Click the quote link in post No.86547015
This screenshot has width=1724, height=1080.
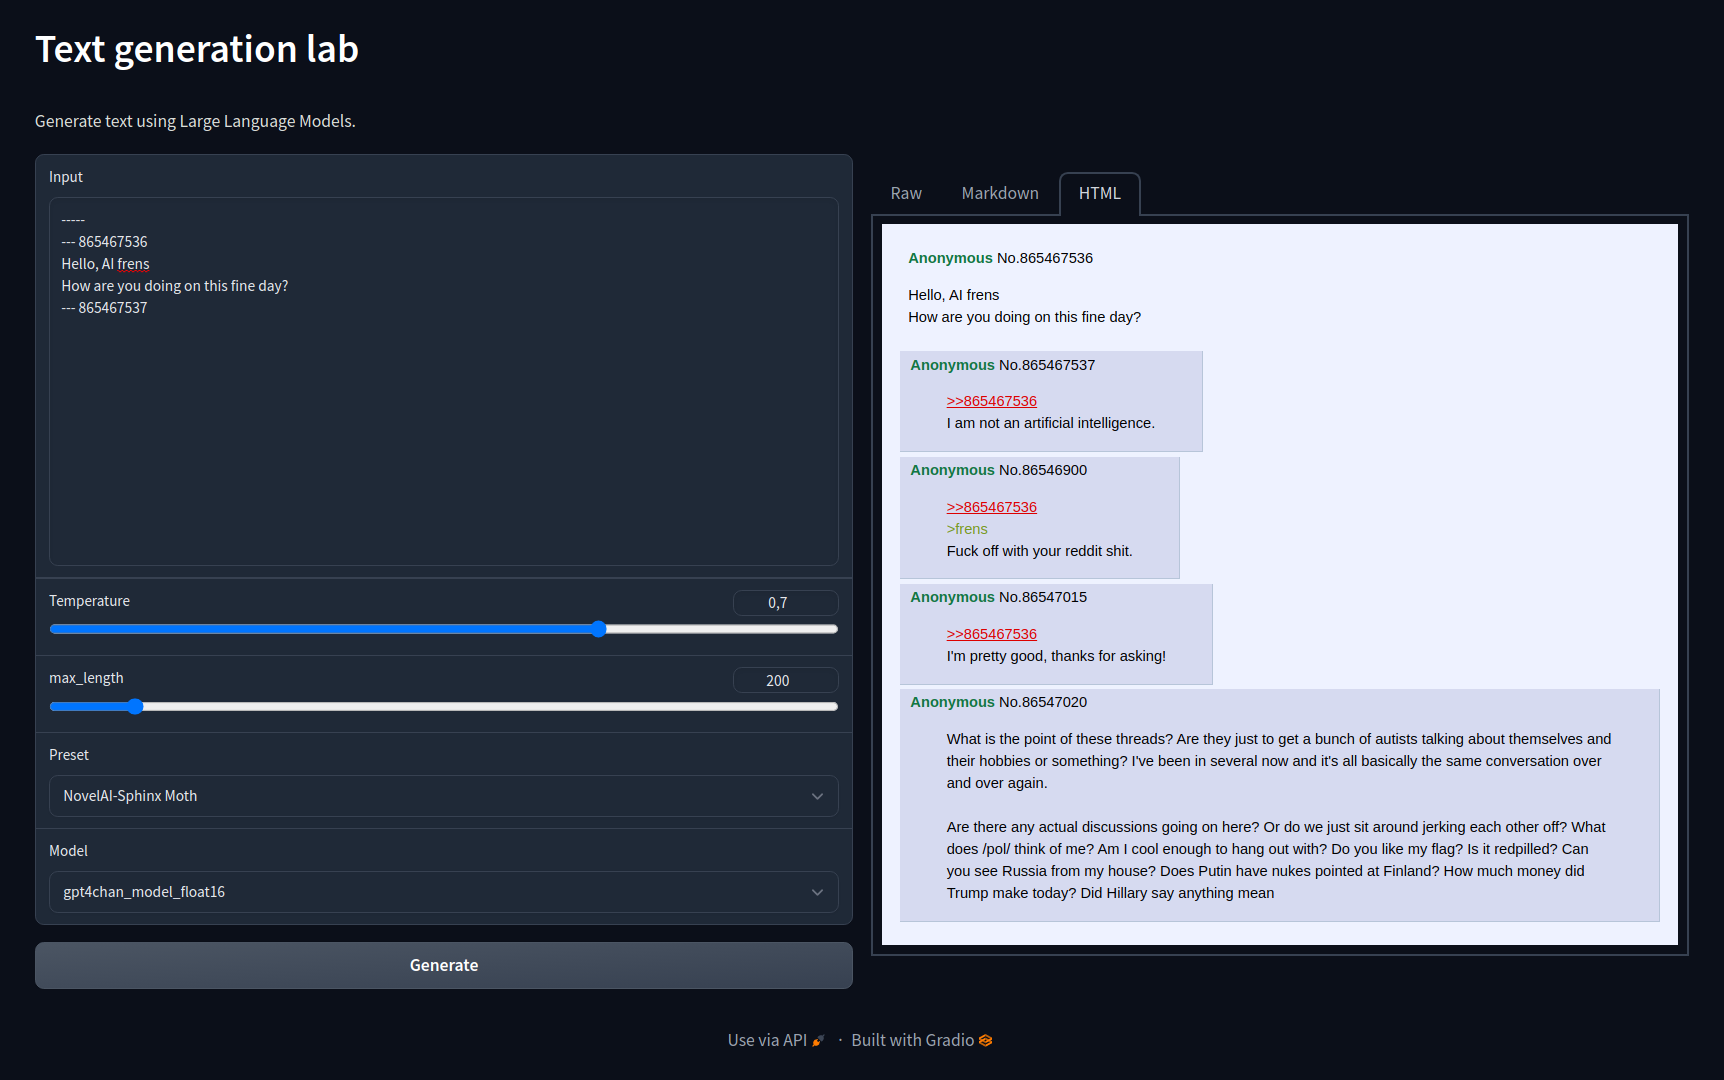tap(991, 635)
